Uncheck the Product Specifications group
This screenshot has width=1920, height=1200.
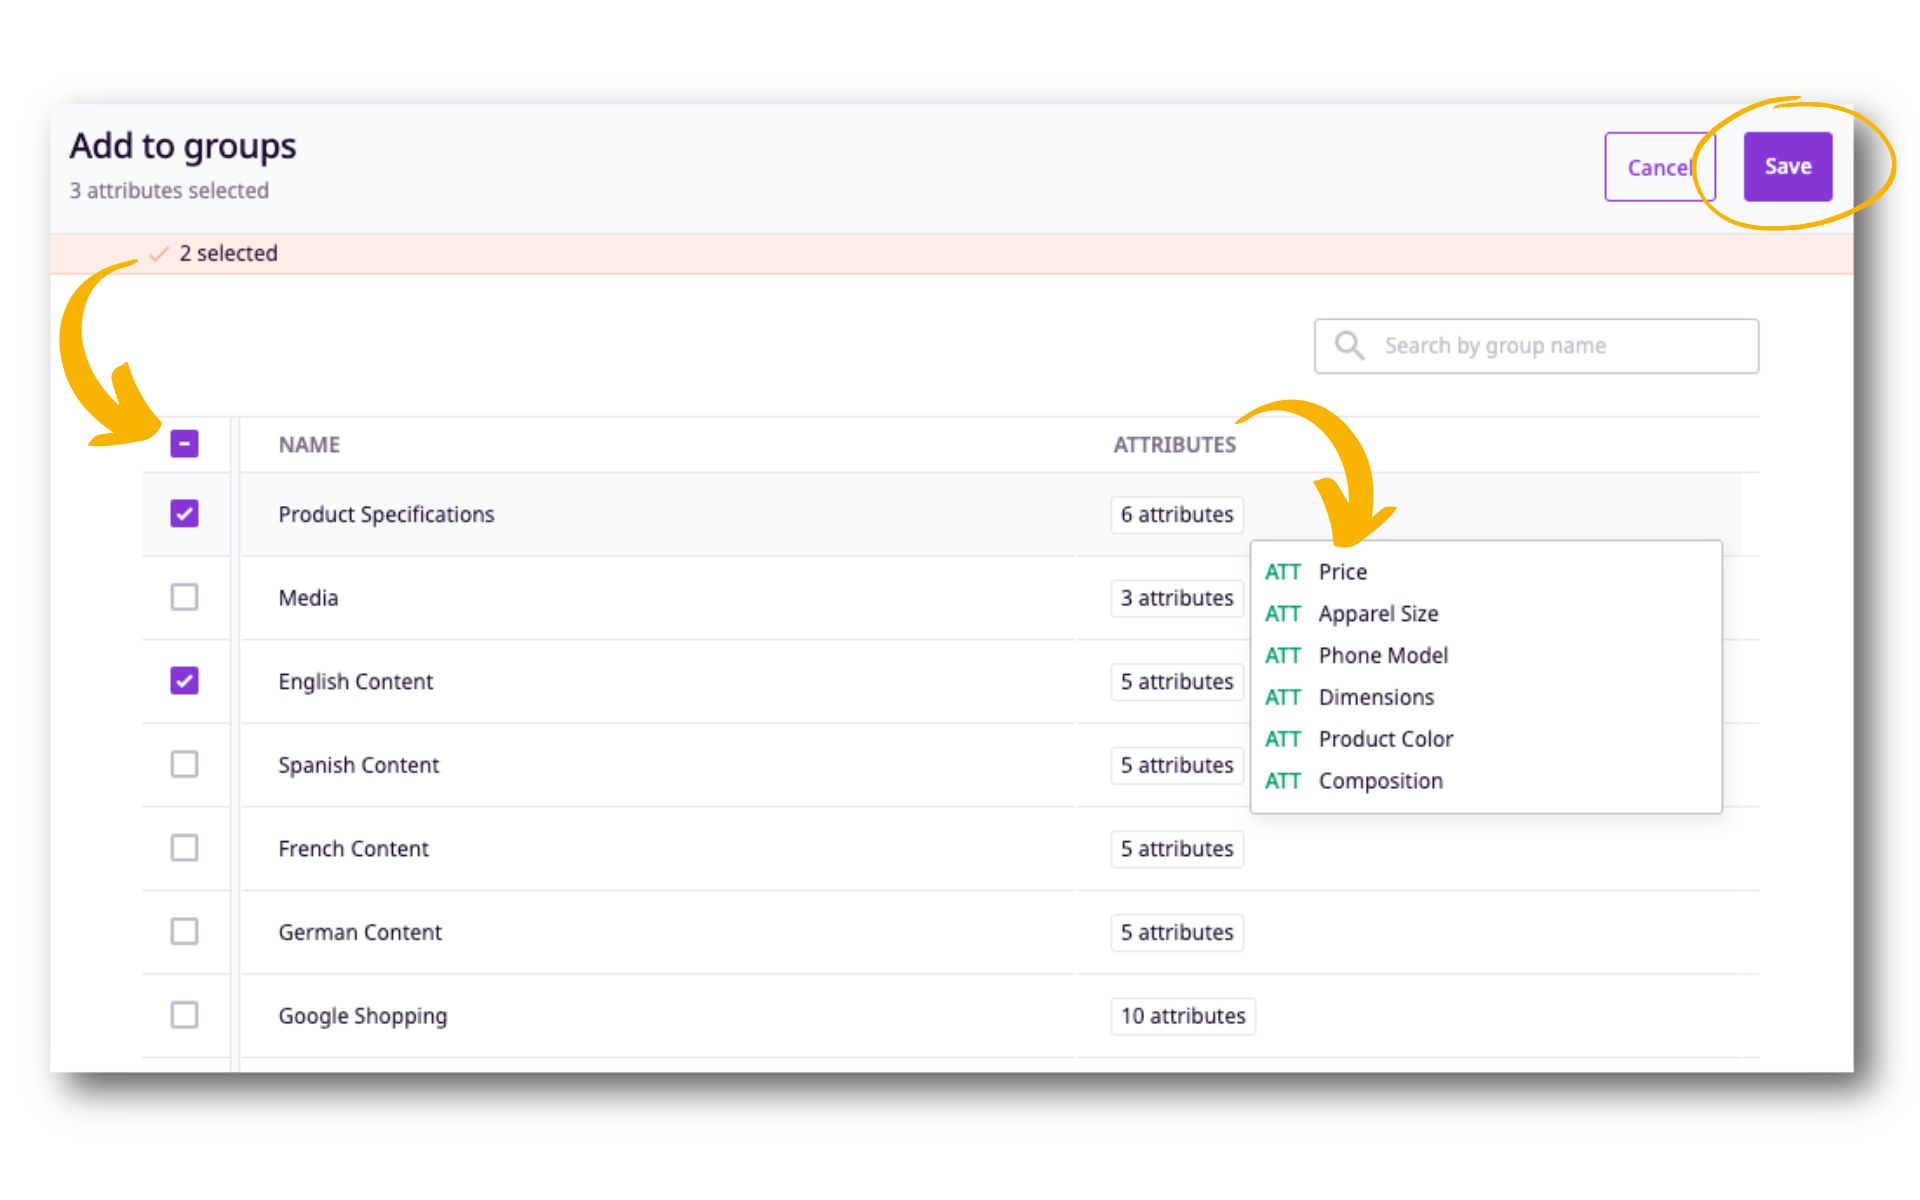pos(184,514)
